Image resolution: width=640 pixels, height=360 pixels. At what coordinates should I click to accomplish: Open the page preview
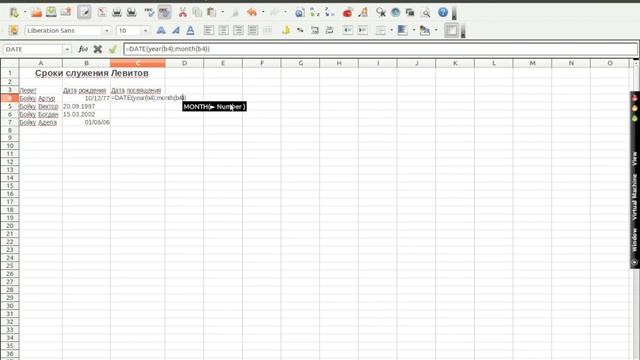click(x=131, y=13)
